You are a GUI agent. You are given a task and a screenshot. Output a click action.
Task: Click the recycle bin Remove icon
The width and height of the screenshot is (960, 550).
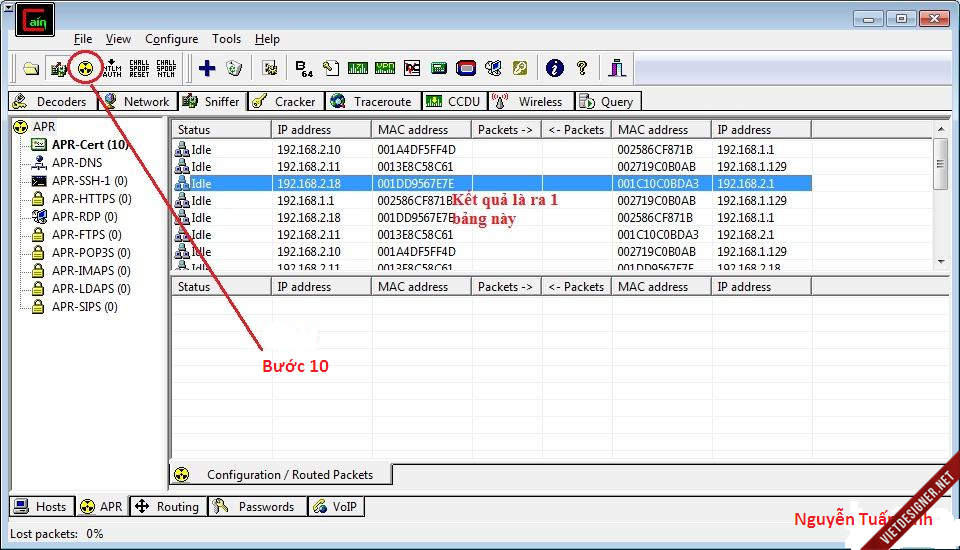(234, 68)
